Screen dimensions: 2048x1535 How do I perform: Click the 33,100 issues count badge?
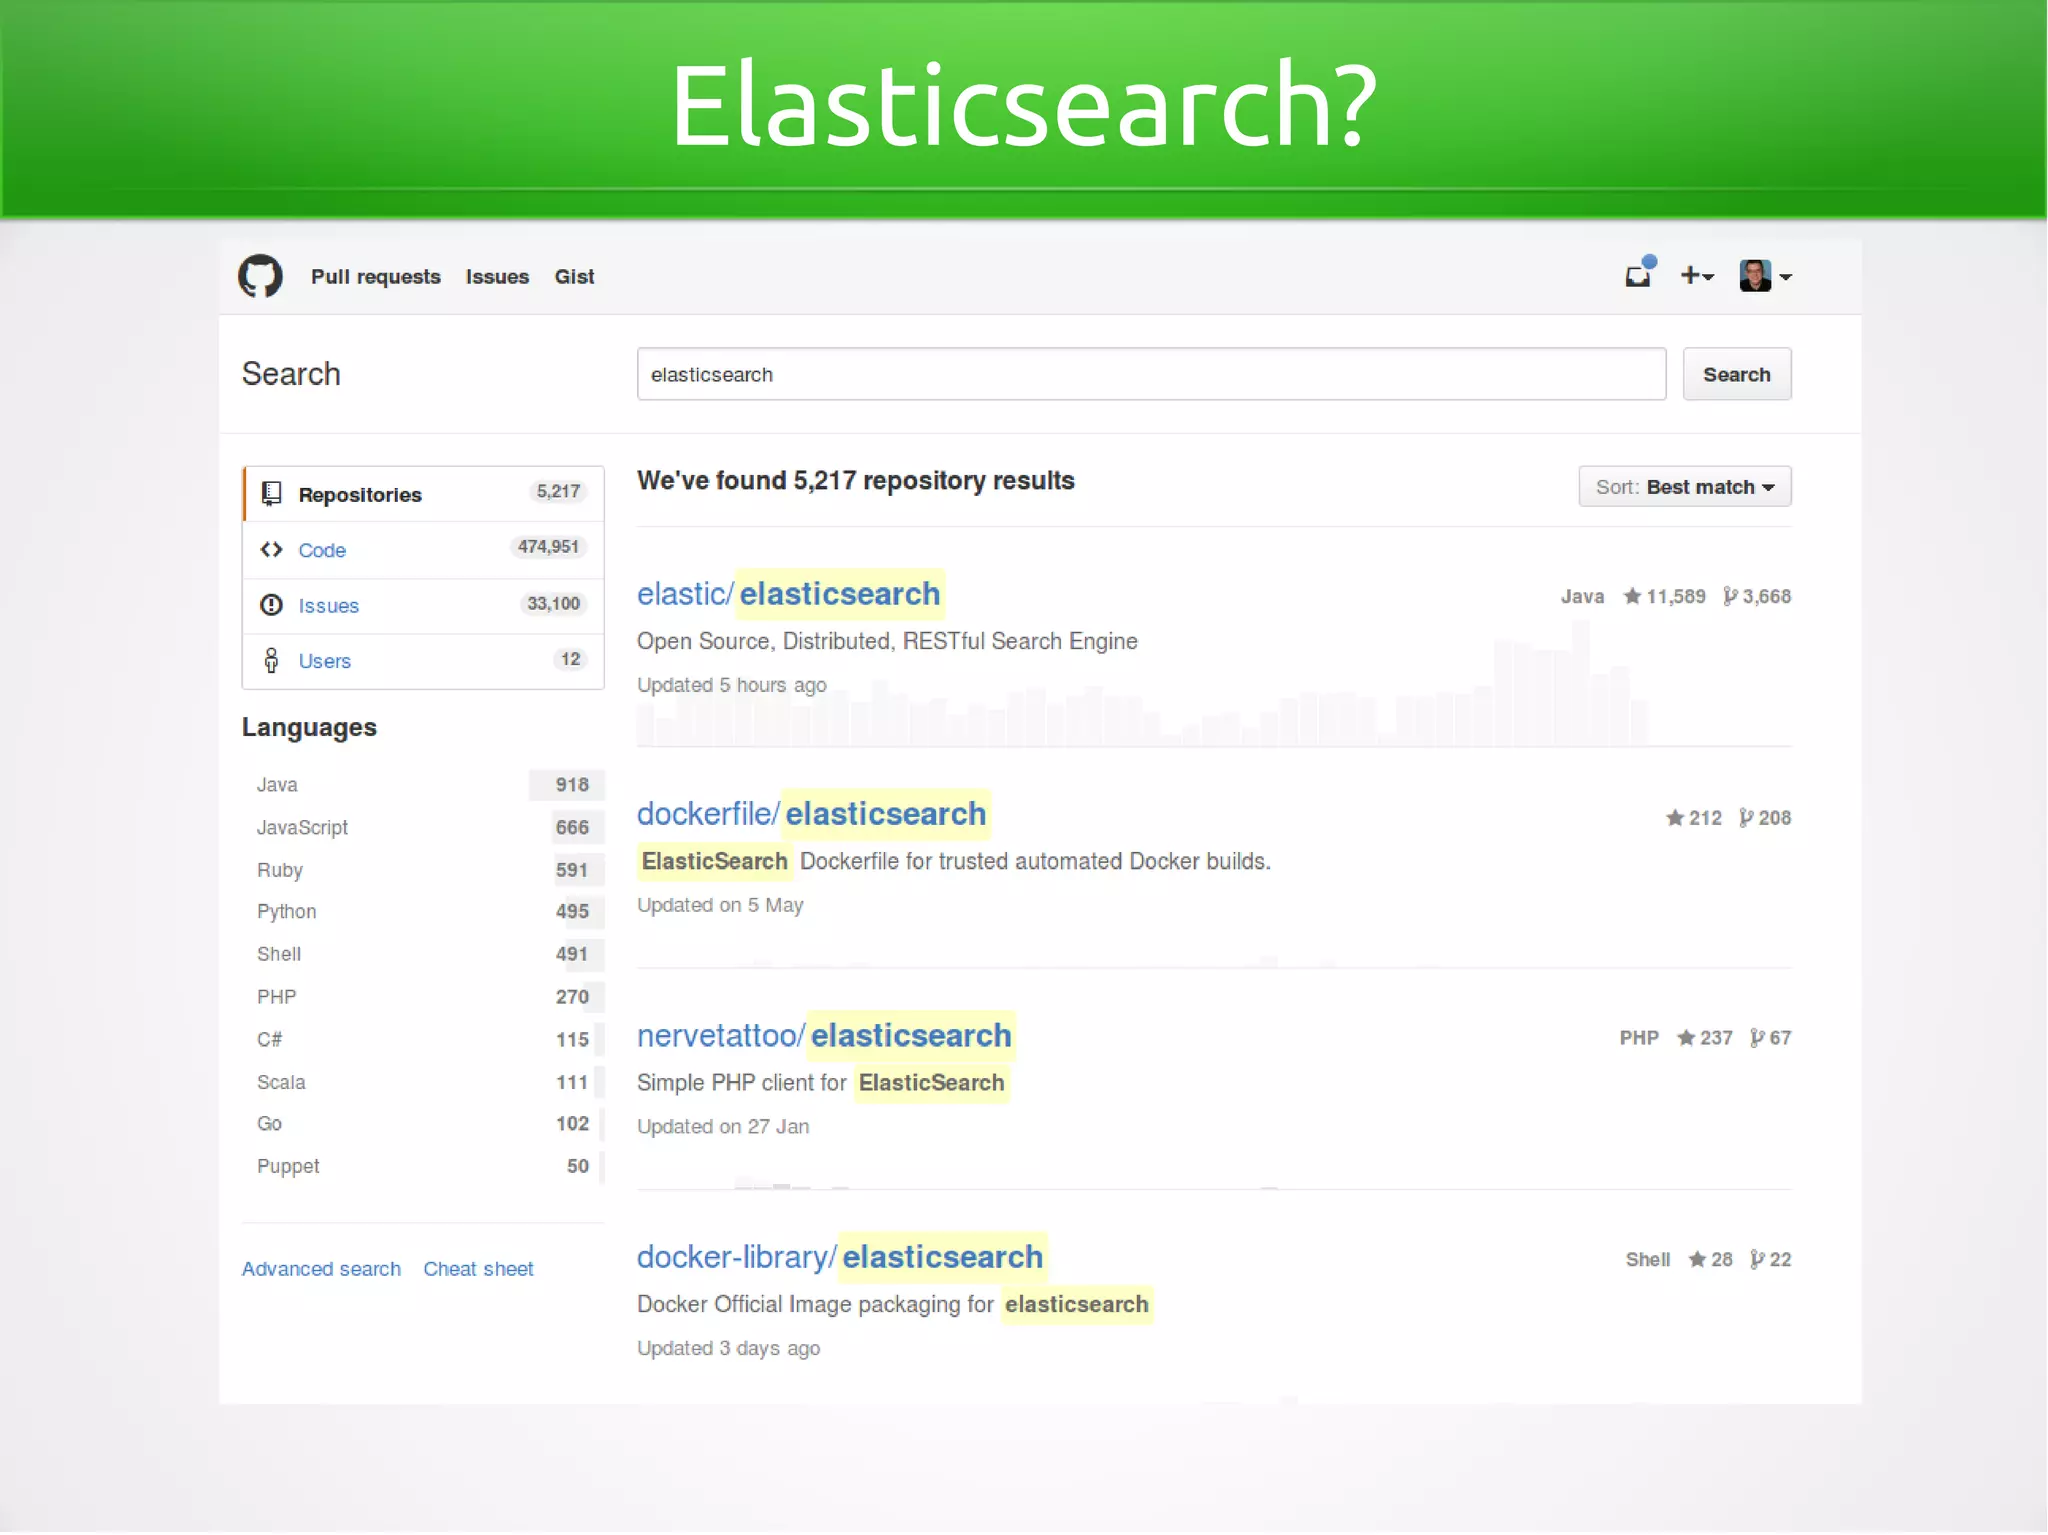point(553,603)
